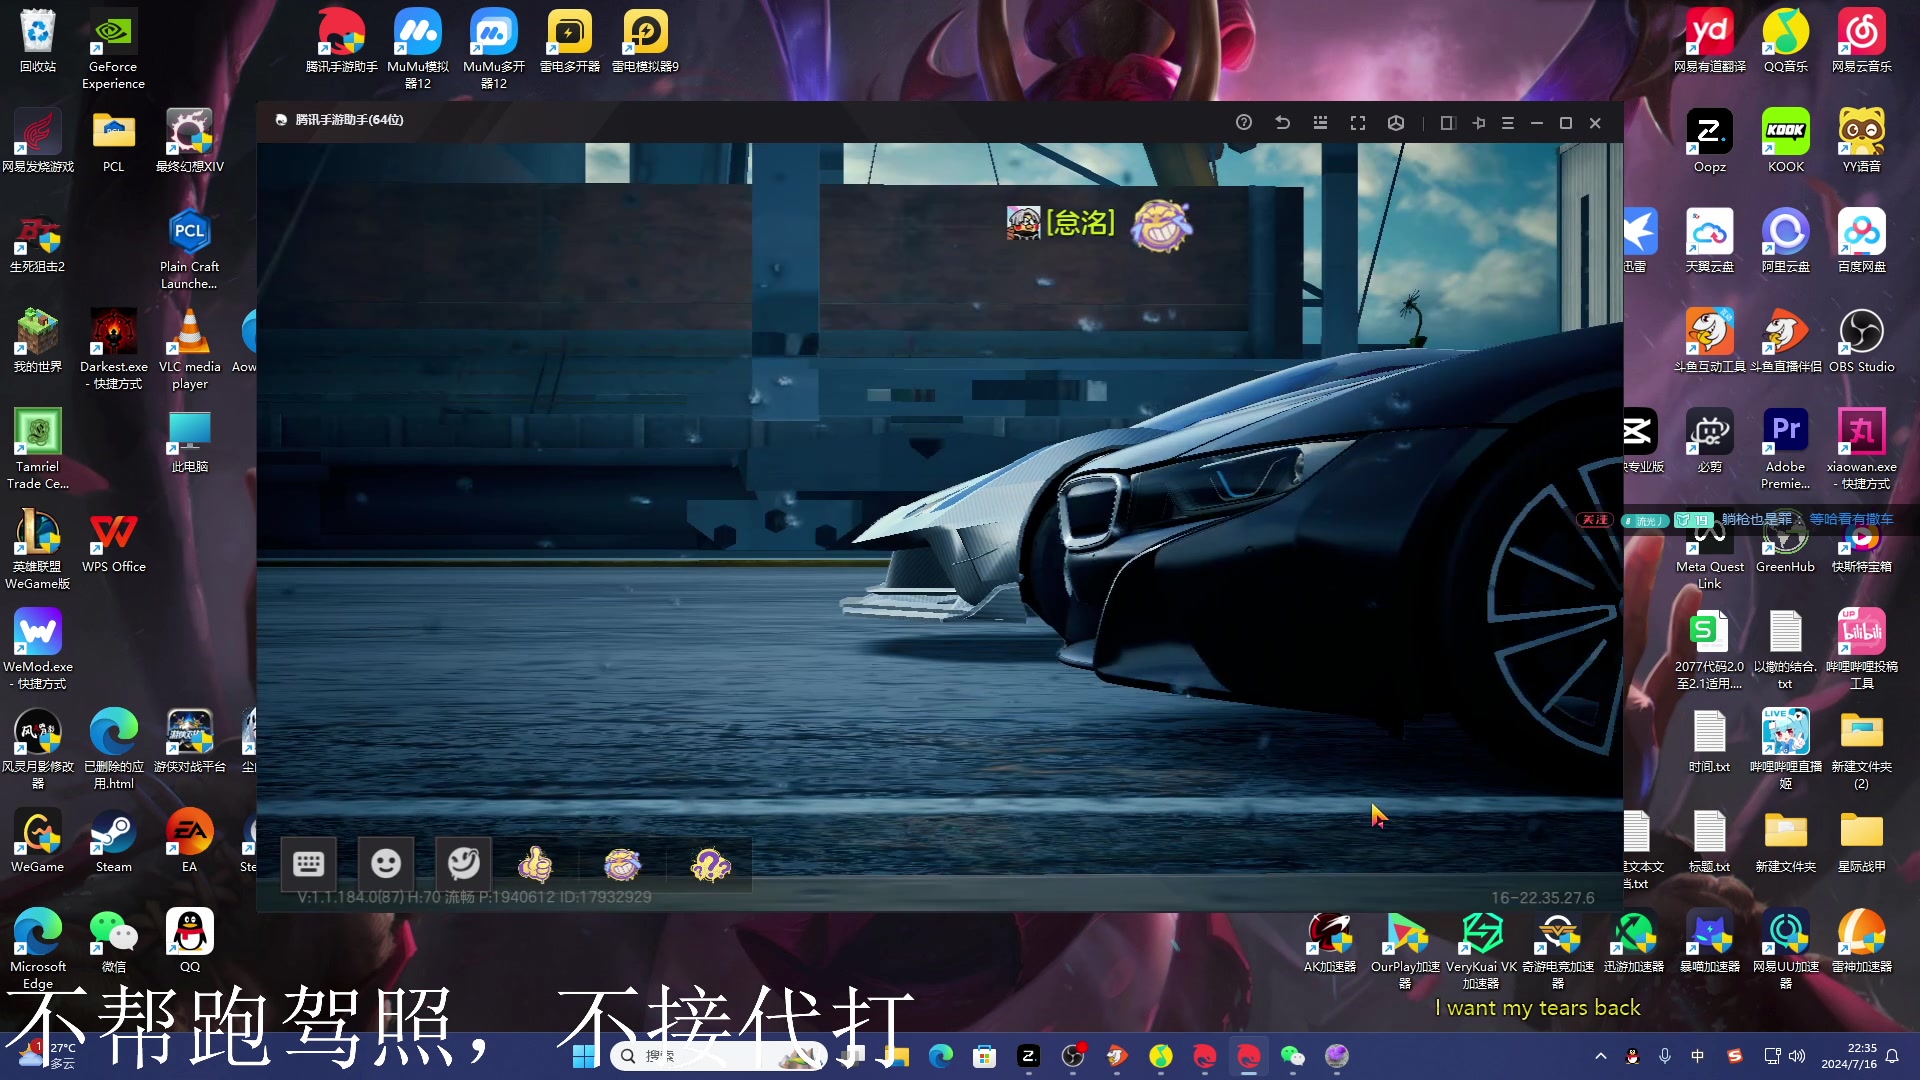Launch 网易云音乐 desktop icon
1920x1080 pixels.
(1862, 42)
